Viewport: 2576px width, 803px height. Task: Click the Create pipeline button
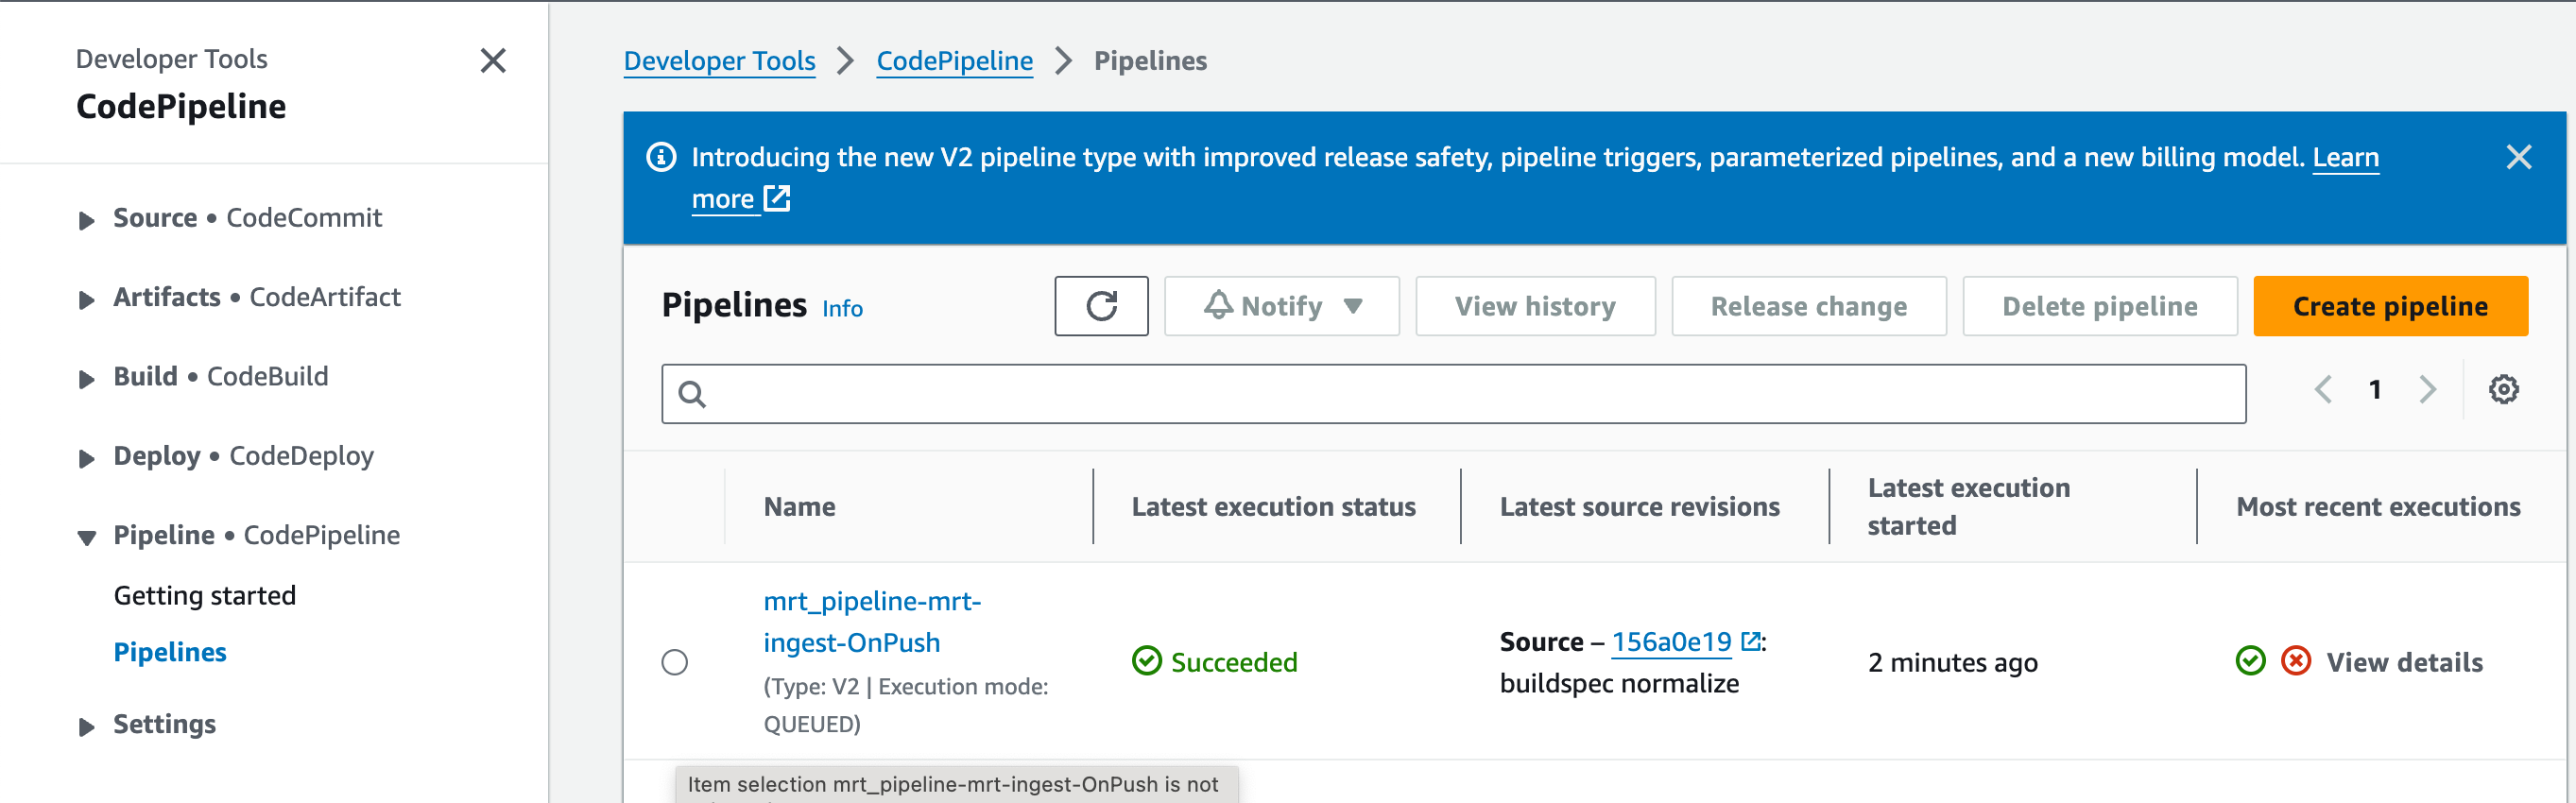[x=2390, y=306]
